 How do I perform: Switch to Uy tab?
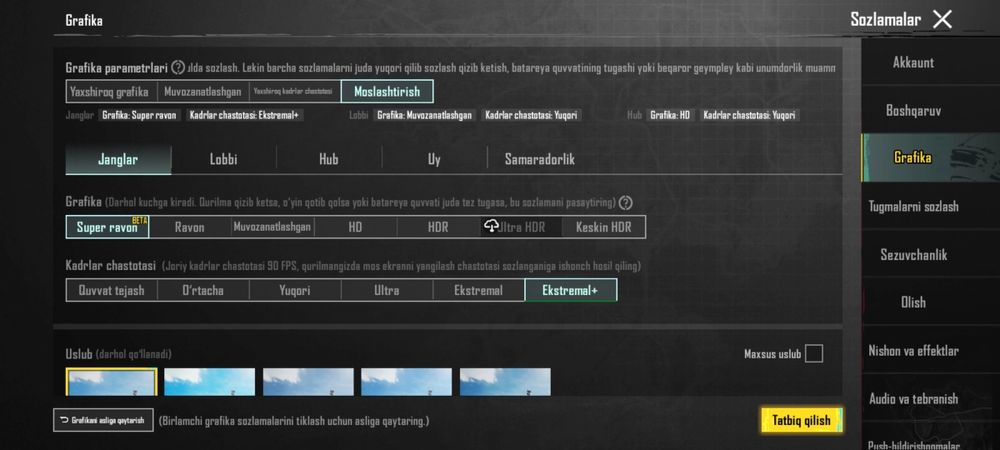[434, 159]
